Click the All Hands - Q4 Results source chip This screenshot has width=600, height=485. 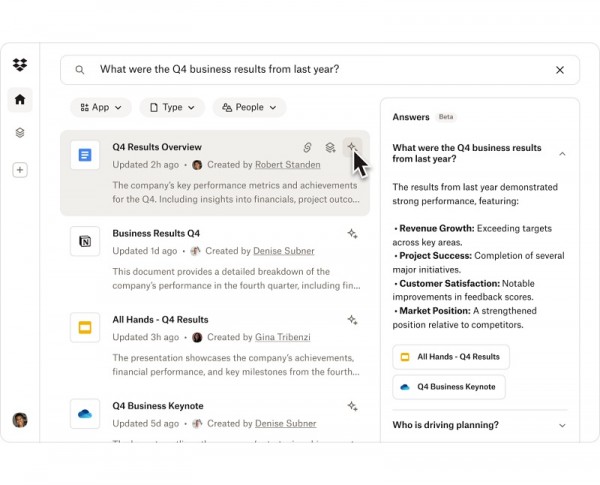click(451, 357)
